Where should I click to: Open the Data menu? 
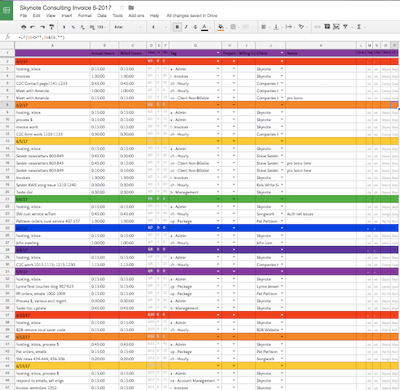pyautogui.click(x=102, y=16)
